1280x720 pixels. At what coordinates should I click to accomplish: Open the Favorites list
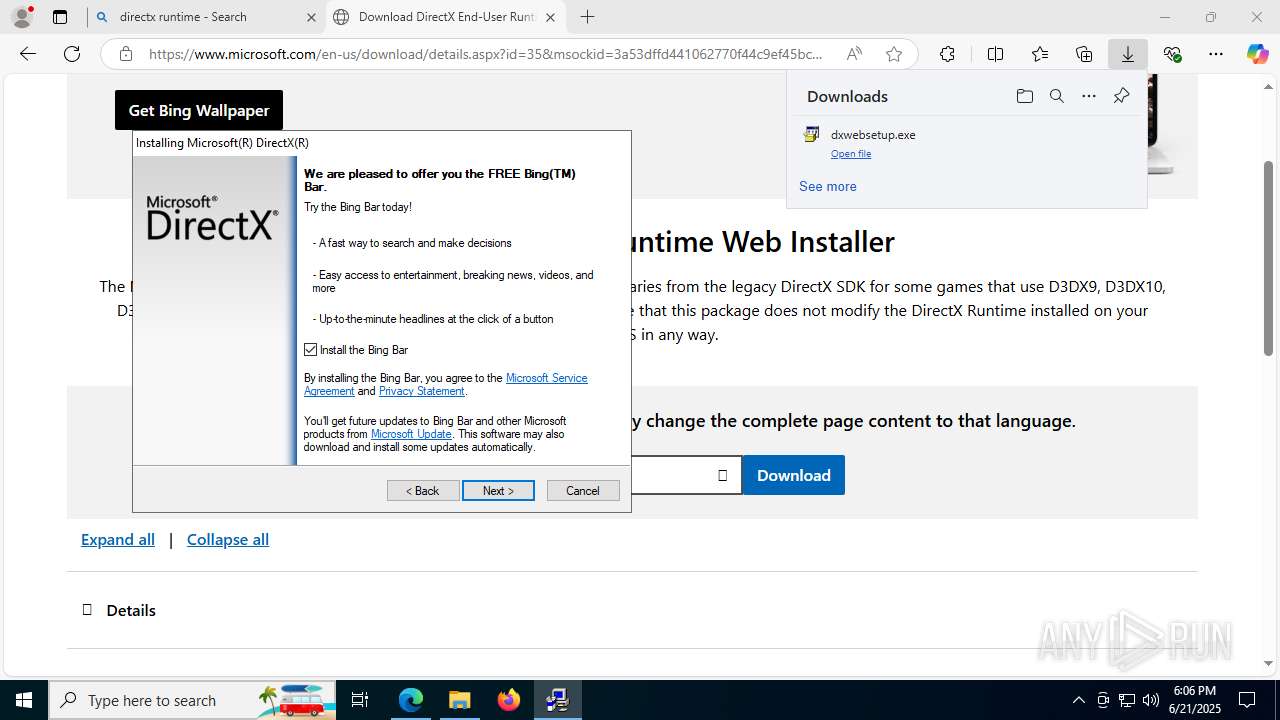(1040, 54)
